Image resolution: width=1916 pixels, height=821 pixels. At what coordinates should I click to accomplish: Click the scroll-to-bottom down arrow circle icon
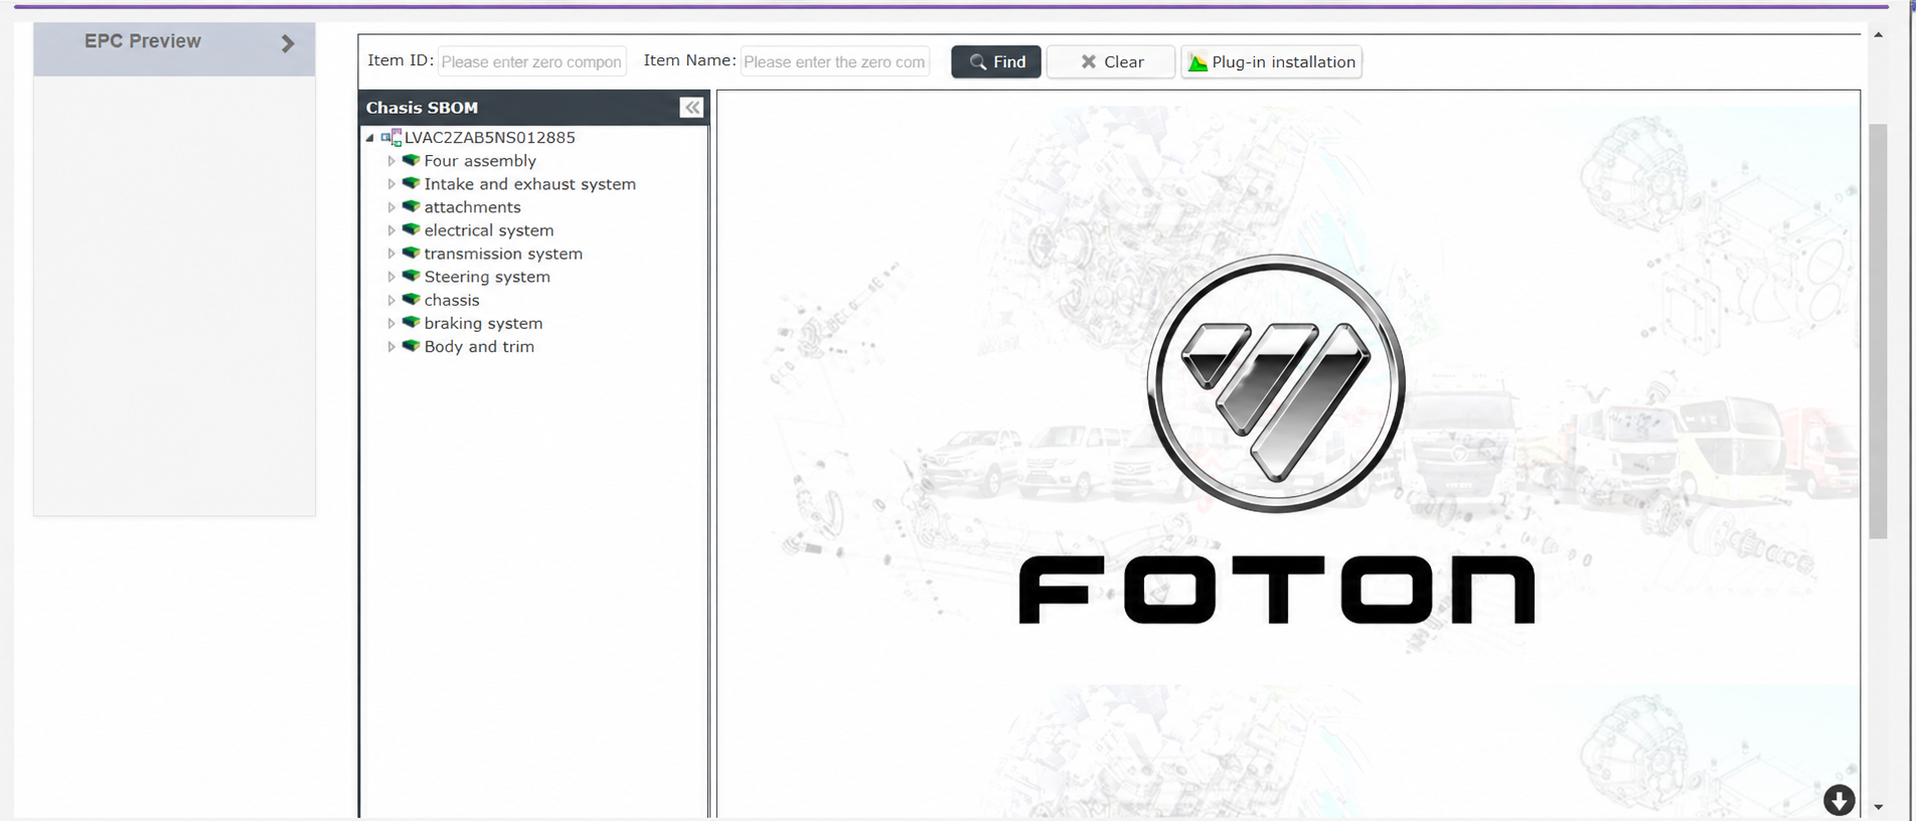[x=1839, y=800]
